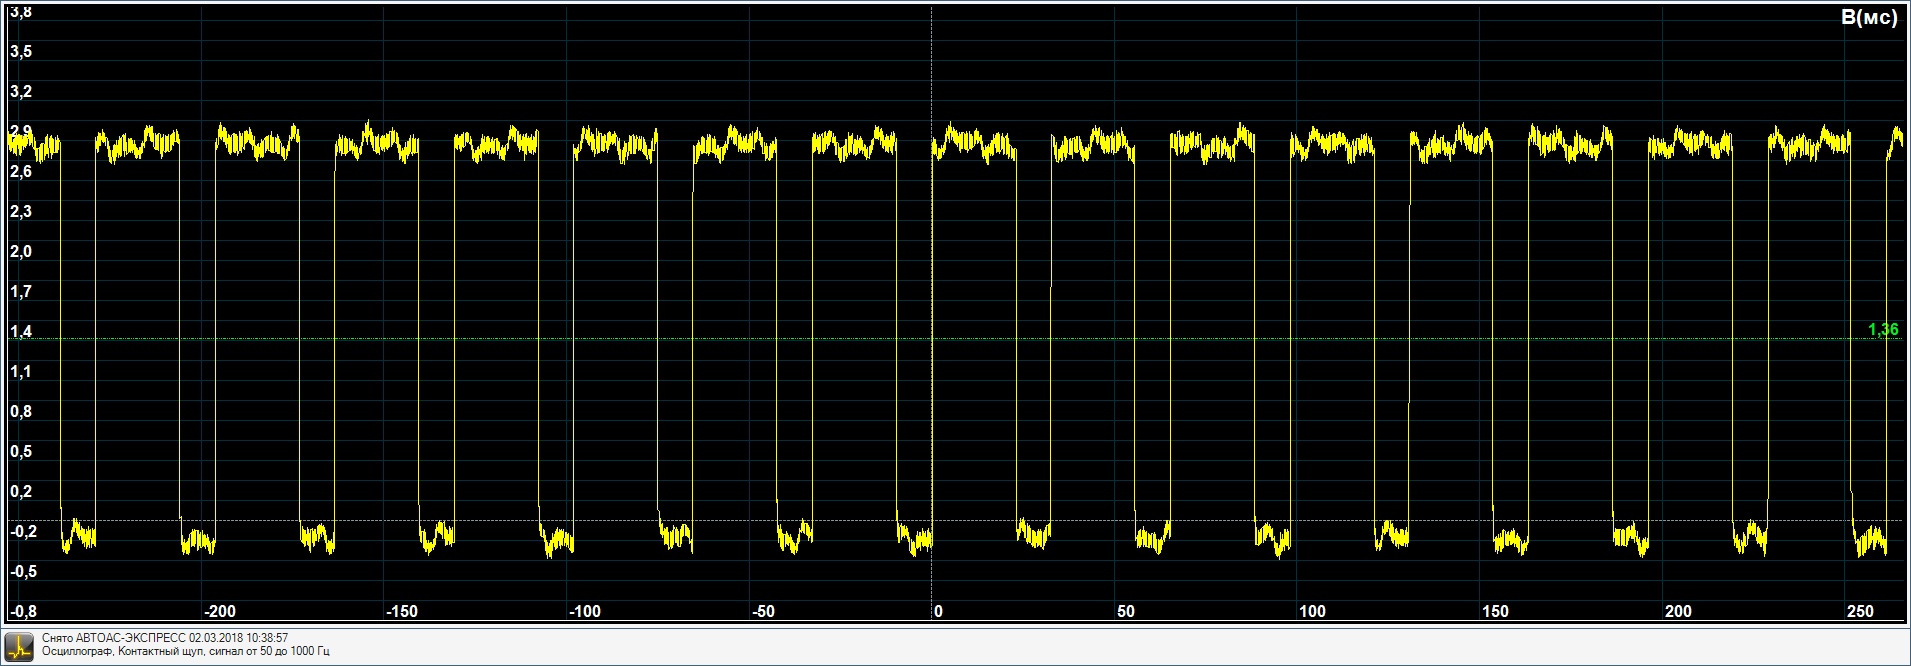1911x666 pixels.
Task: Click the oscilloscope waveform icon in the status bar
Action: click(x=18, y=645)
